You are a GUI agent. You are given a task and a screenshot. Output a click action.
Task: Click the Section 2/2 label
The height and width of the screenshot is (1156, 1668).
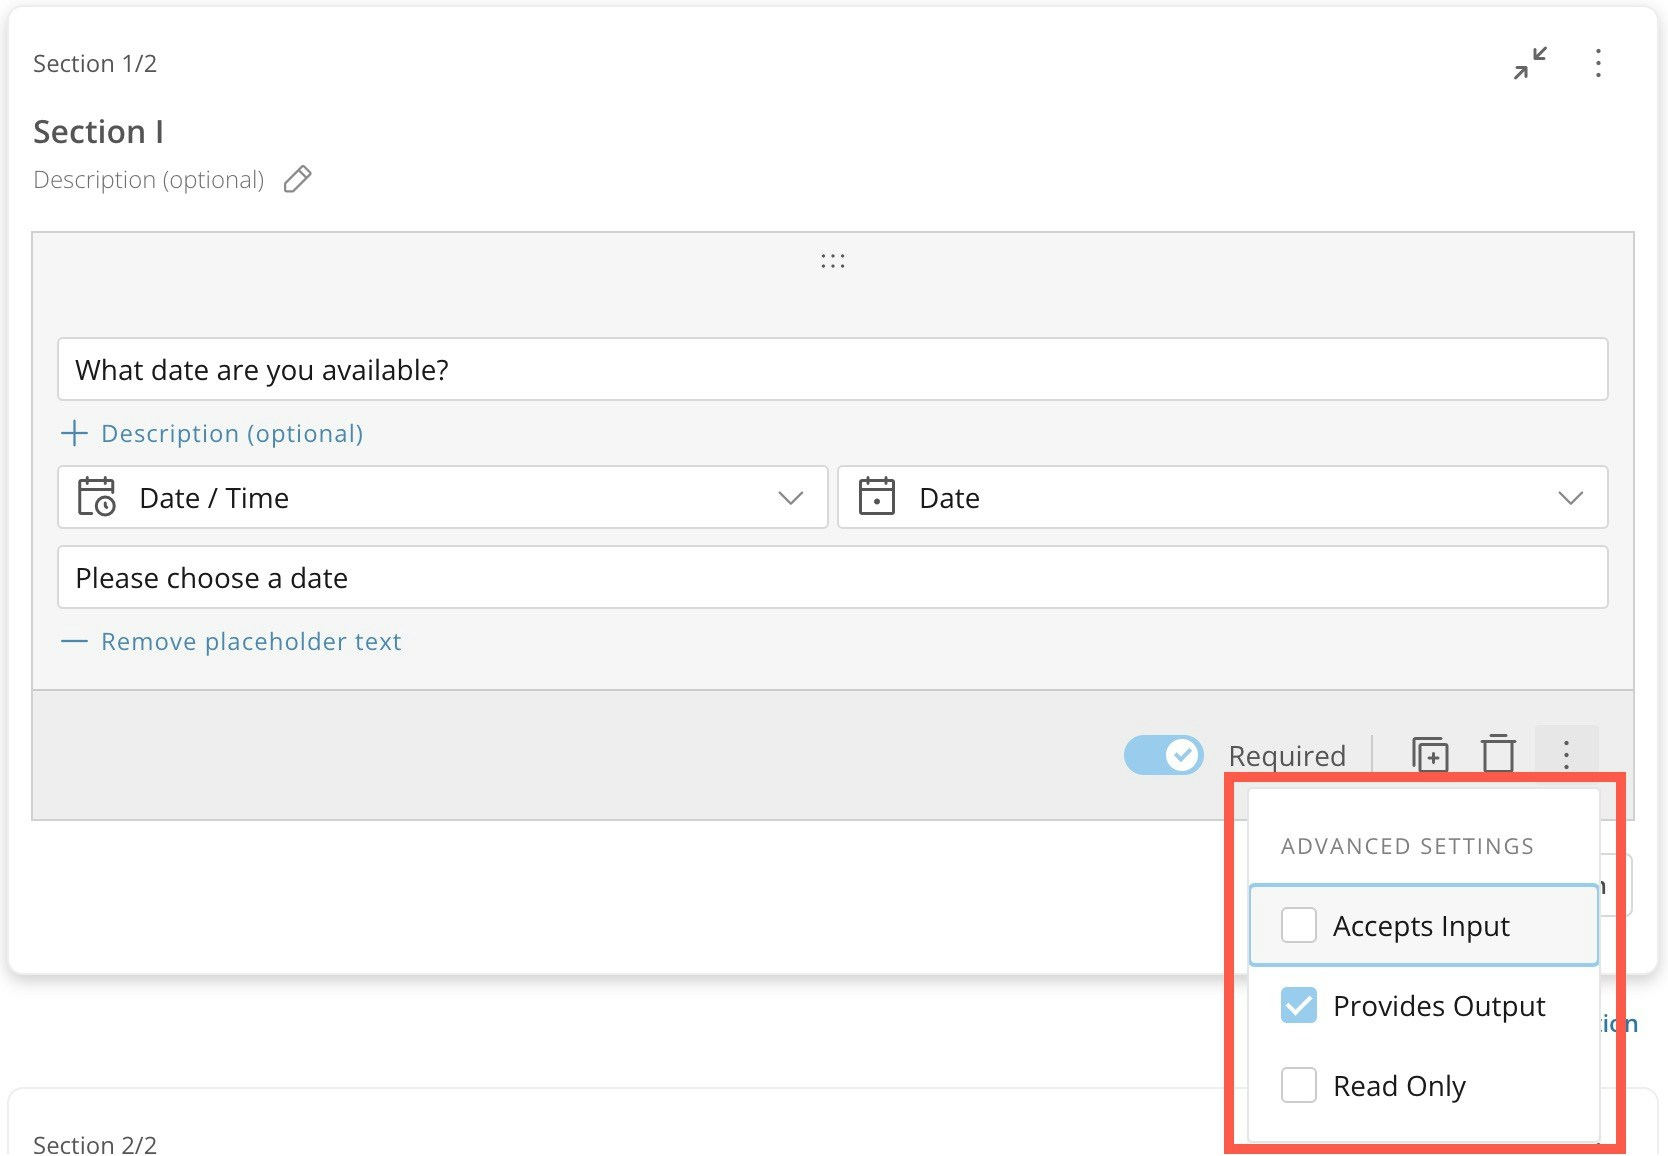95,1144
